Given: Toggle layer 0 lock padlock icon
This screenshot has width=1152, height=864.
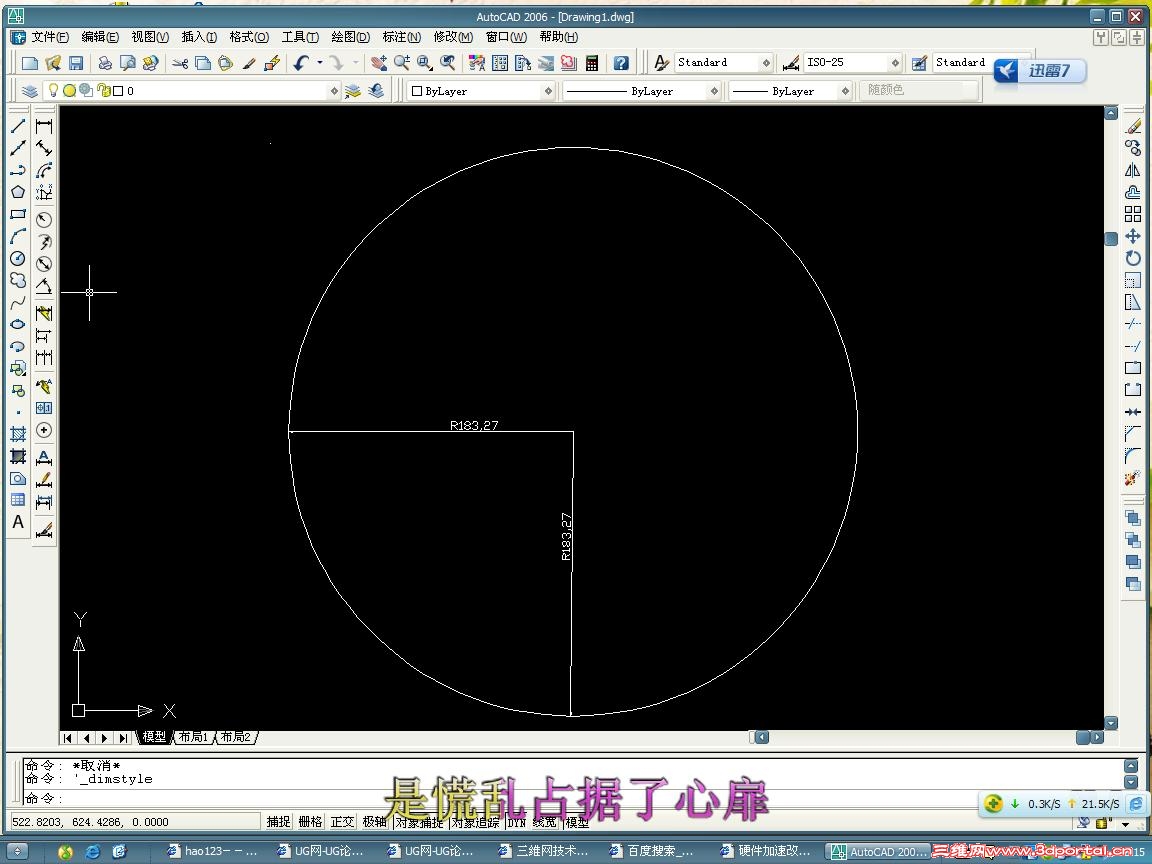Looking at the screenshot, I should pyautogui.click(x=103, y=90).
